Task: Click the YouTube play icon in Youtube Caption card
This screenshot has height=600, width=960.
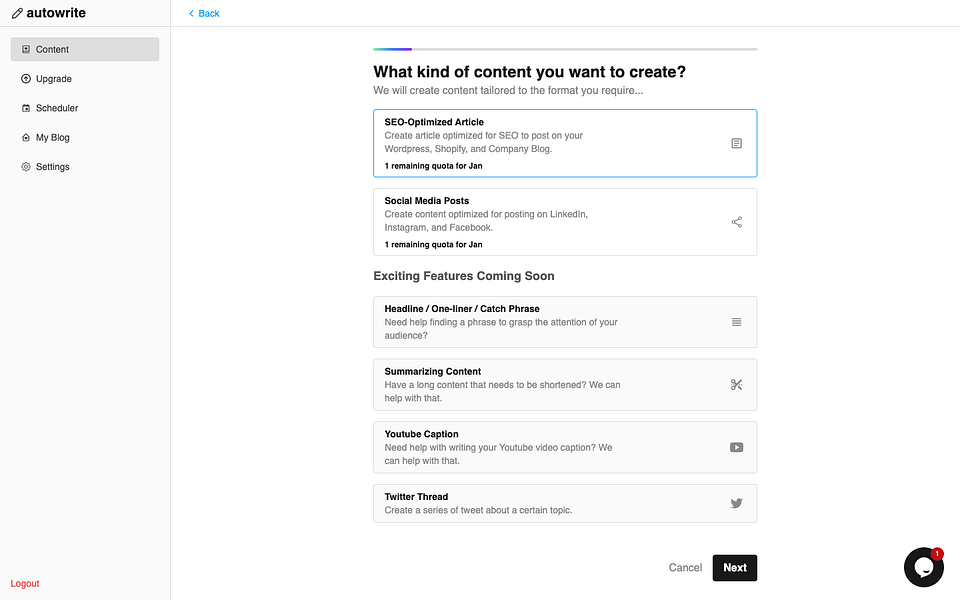Action: coord(736,447)
